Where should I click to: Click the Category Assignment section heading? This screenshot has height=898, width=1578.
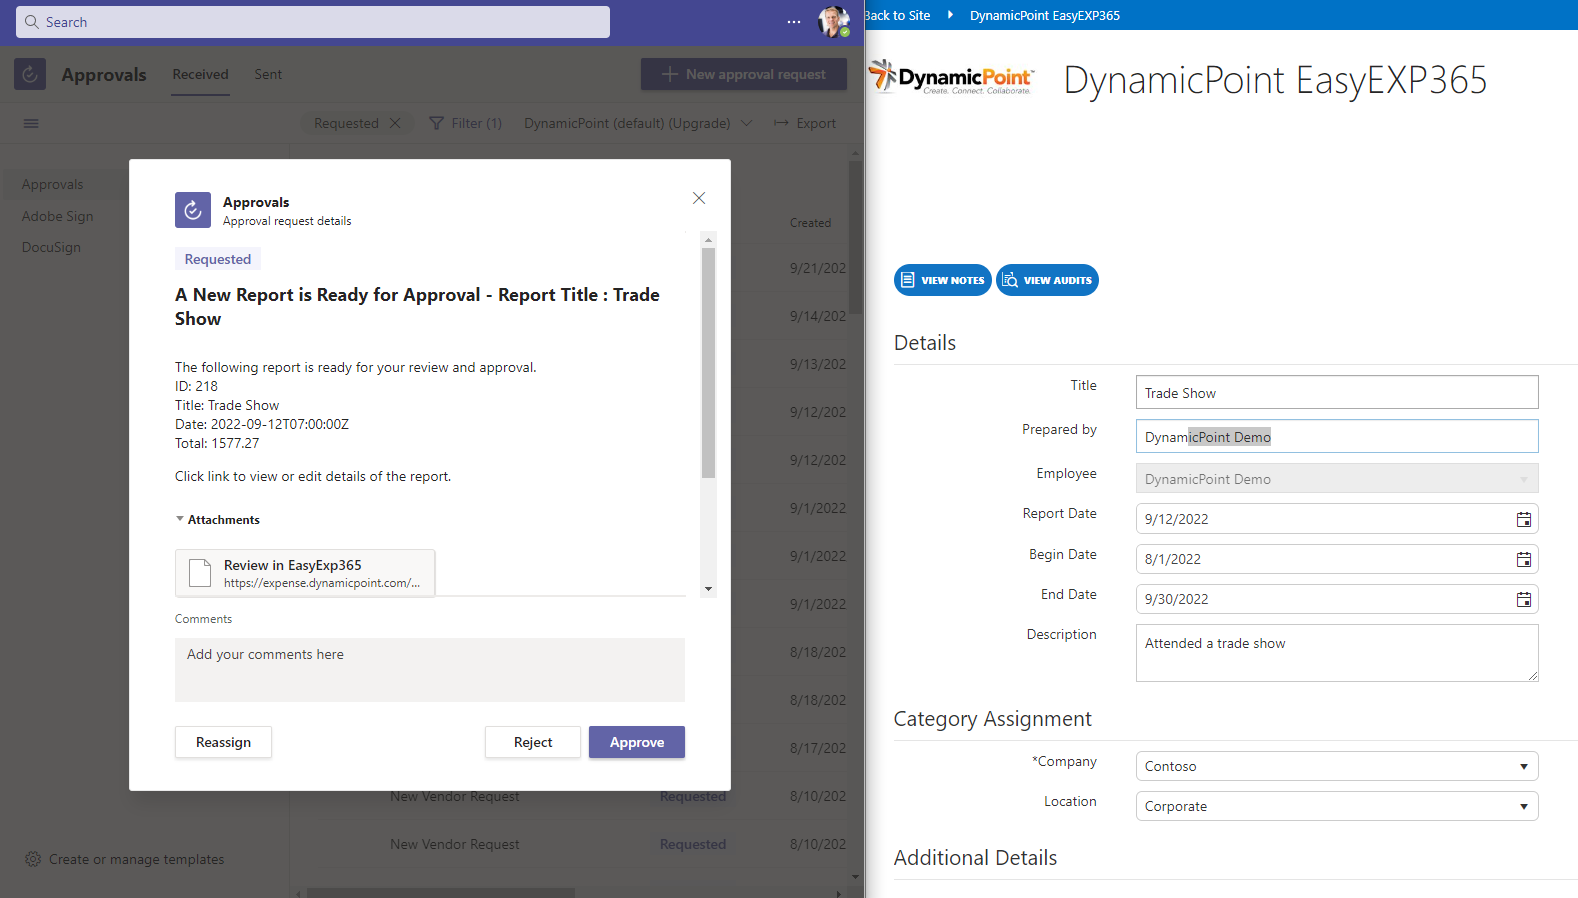click(993, 719)
